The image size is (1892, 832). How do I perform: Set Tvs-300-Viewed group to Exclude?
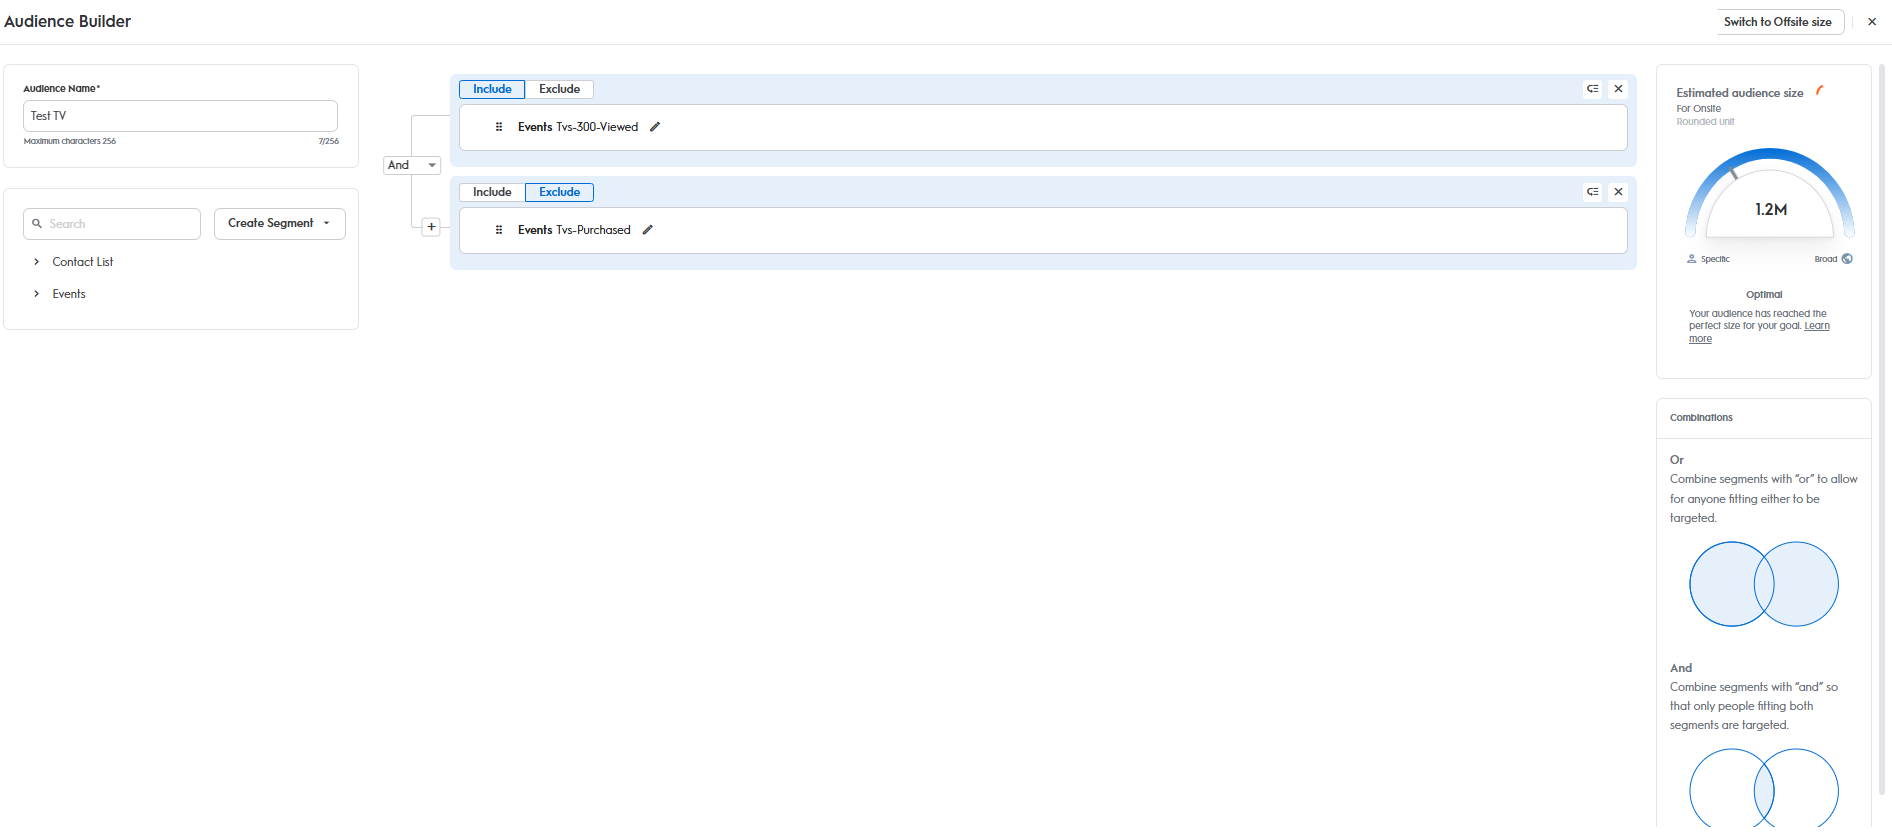coord(560,89)
